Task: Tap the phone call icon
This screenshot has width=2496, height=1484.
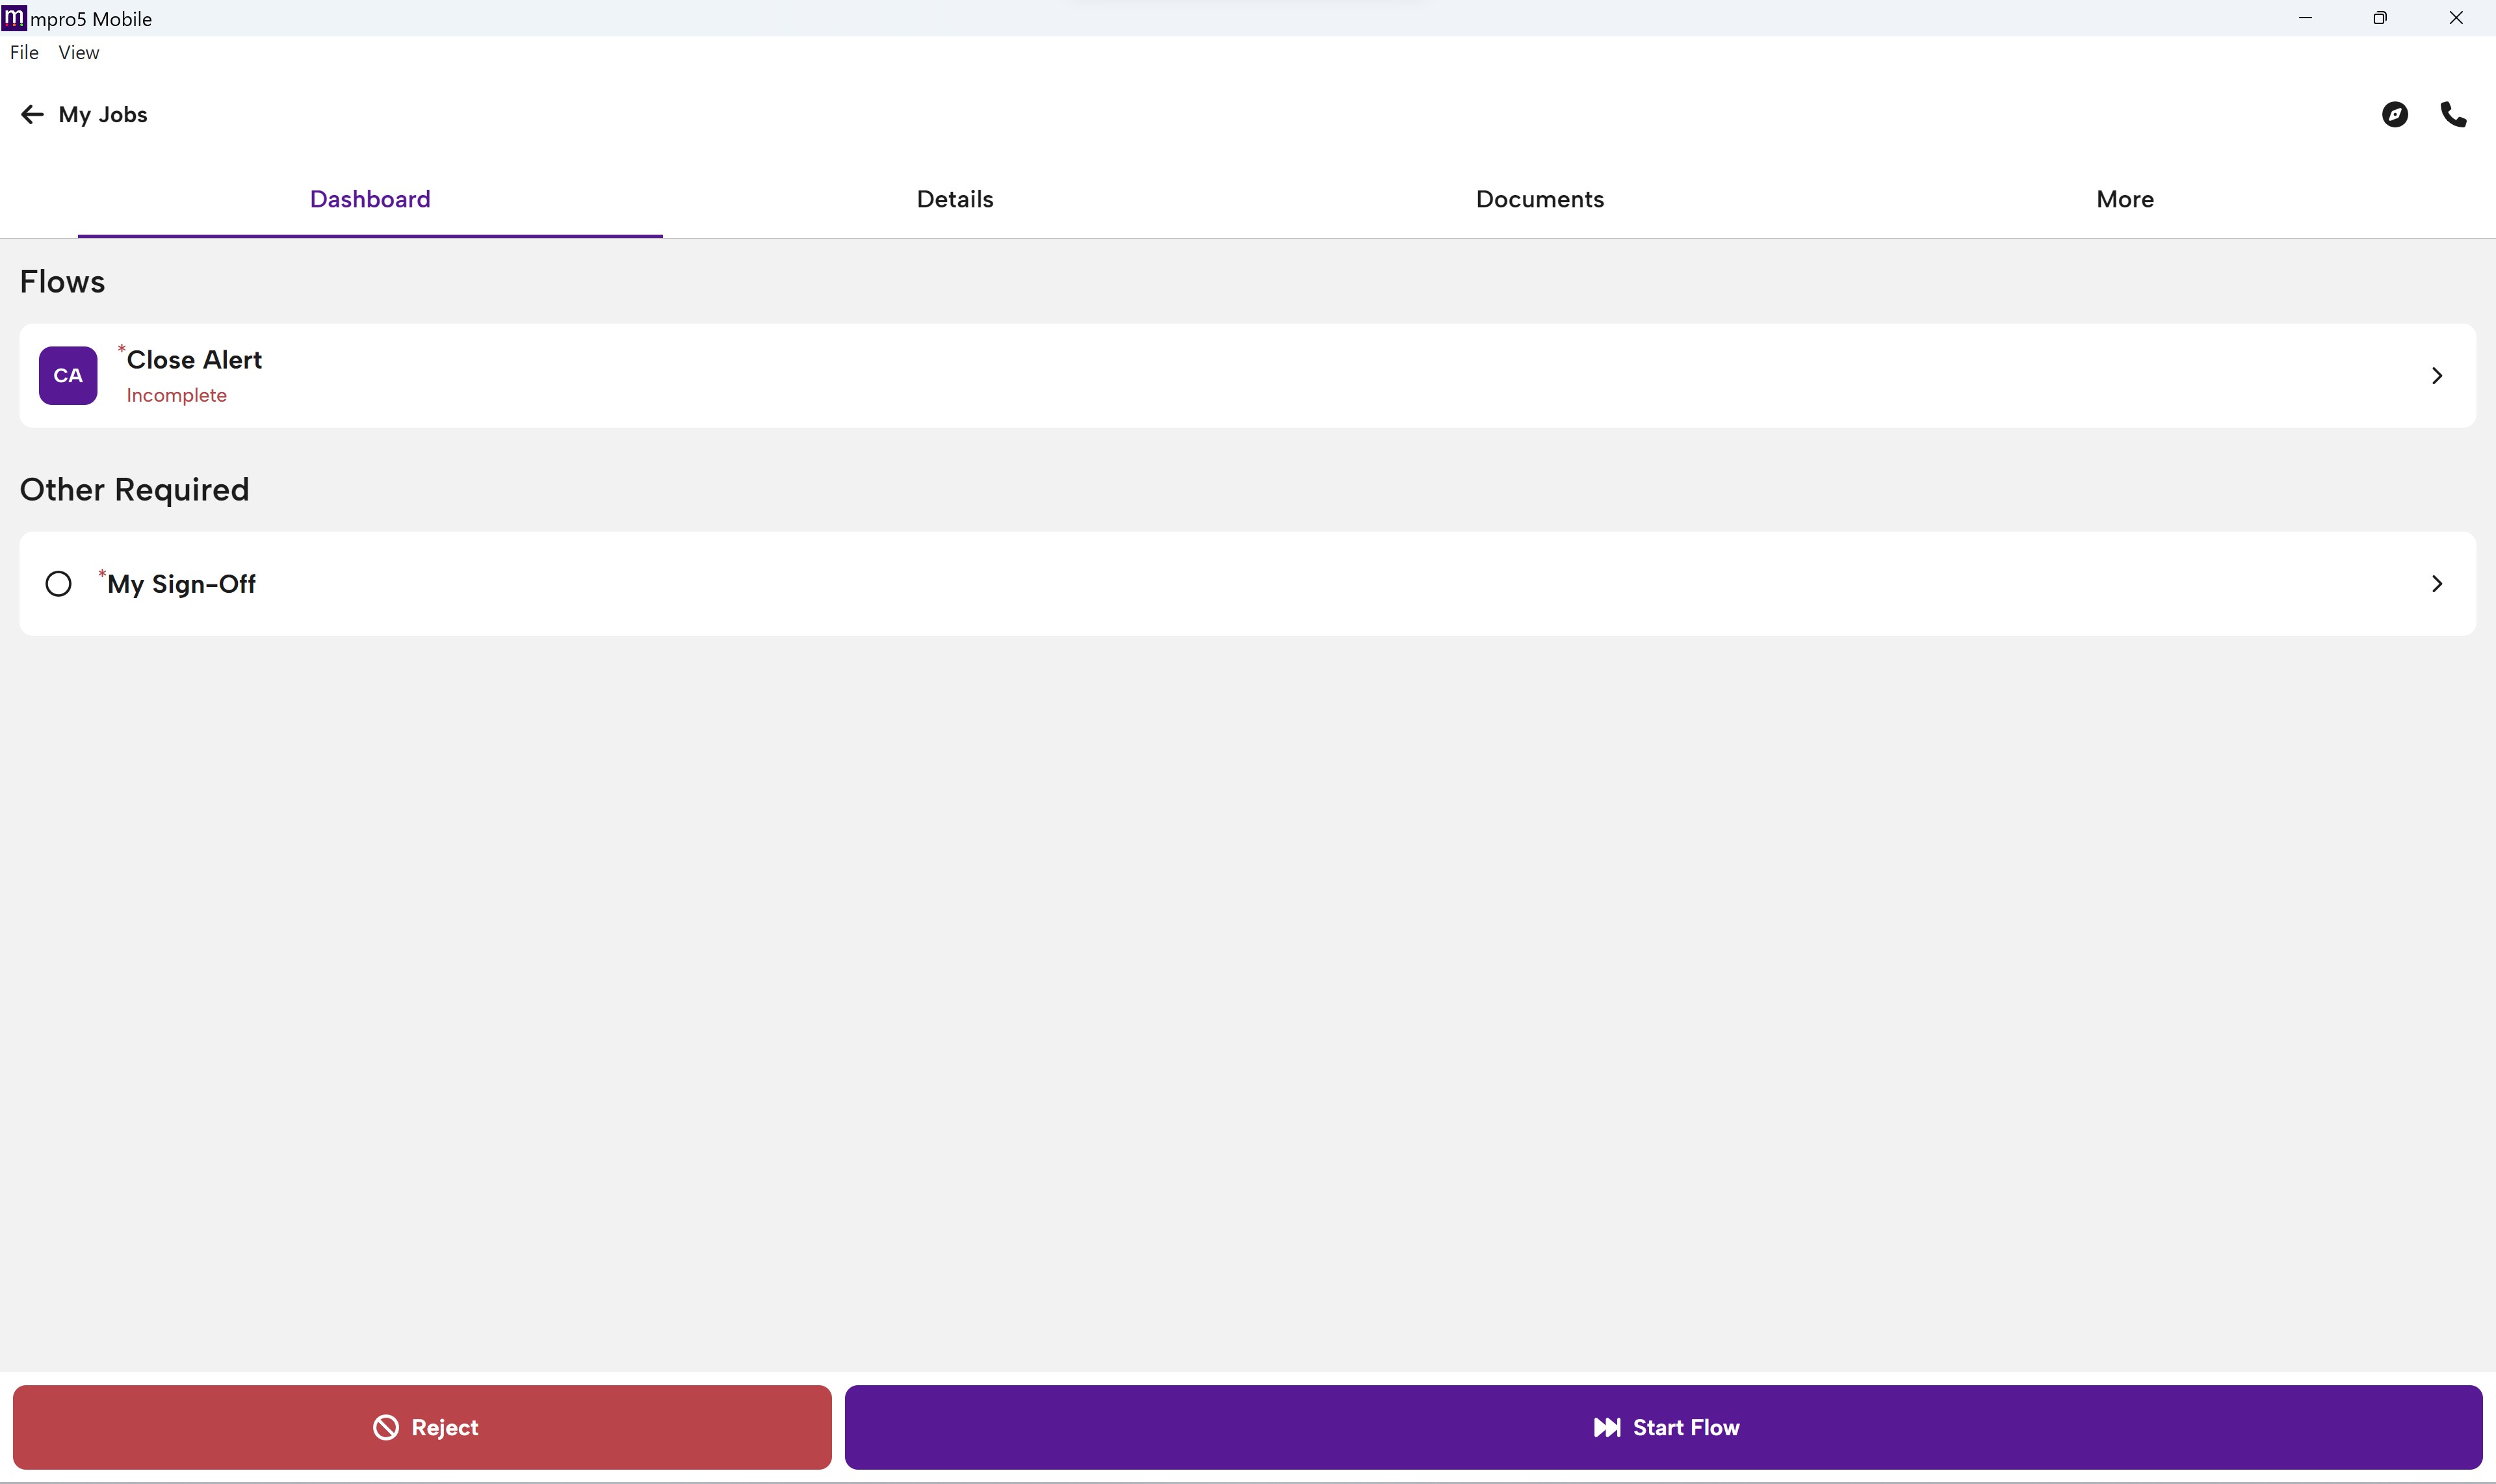Action: pyautogui.click(x=2453, y=115)
